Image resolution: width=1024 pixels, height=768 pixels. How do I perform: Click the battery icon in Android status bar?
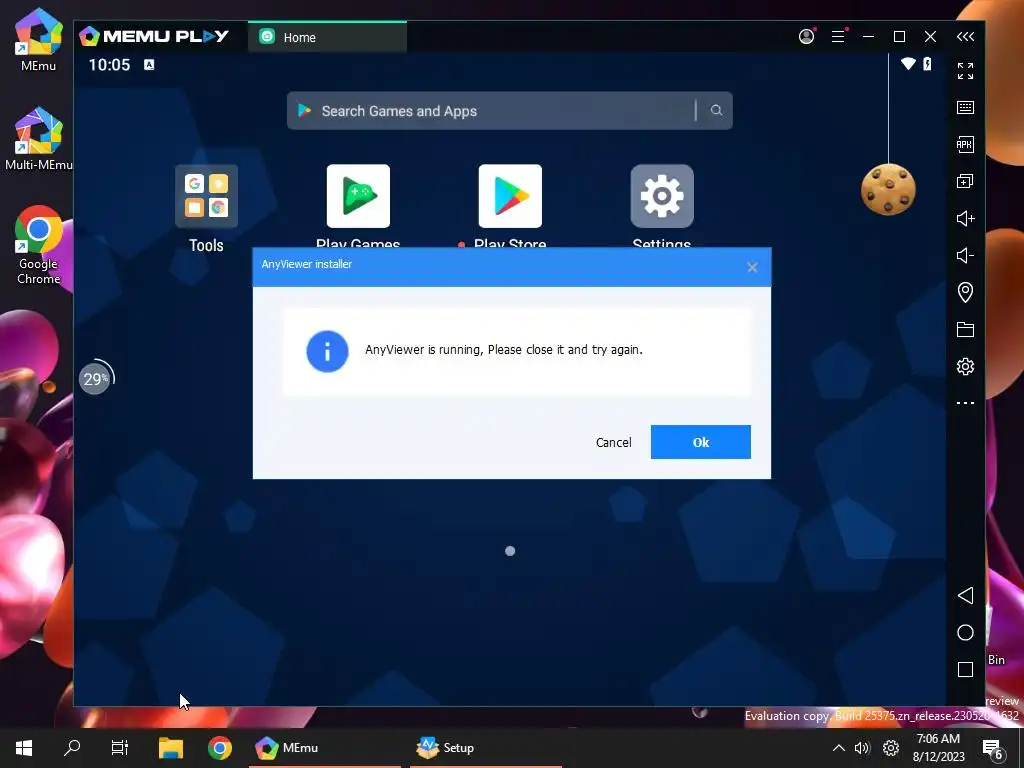pyautogui.click(x=927, y=64)
